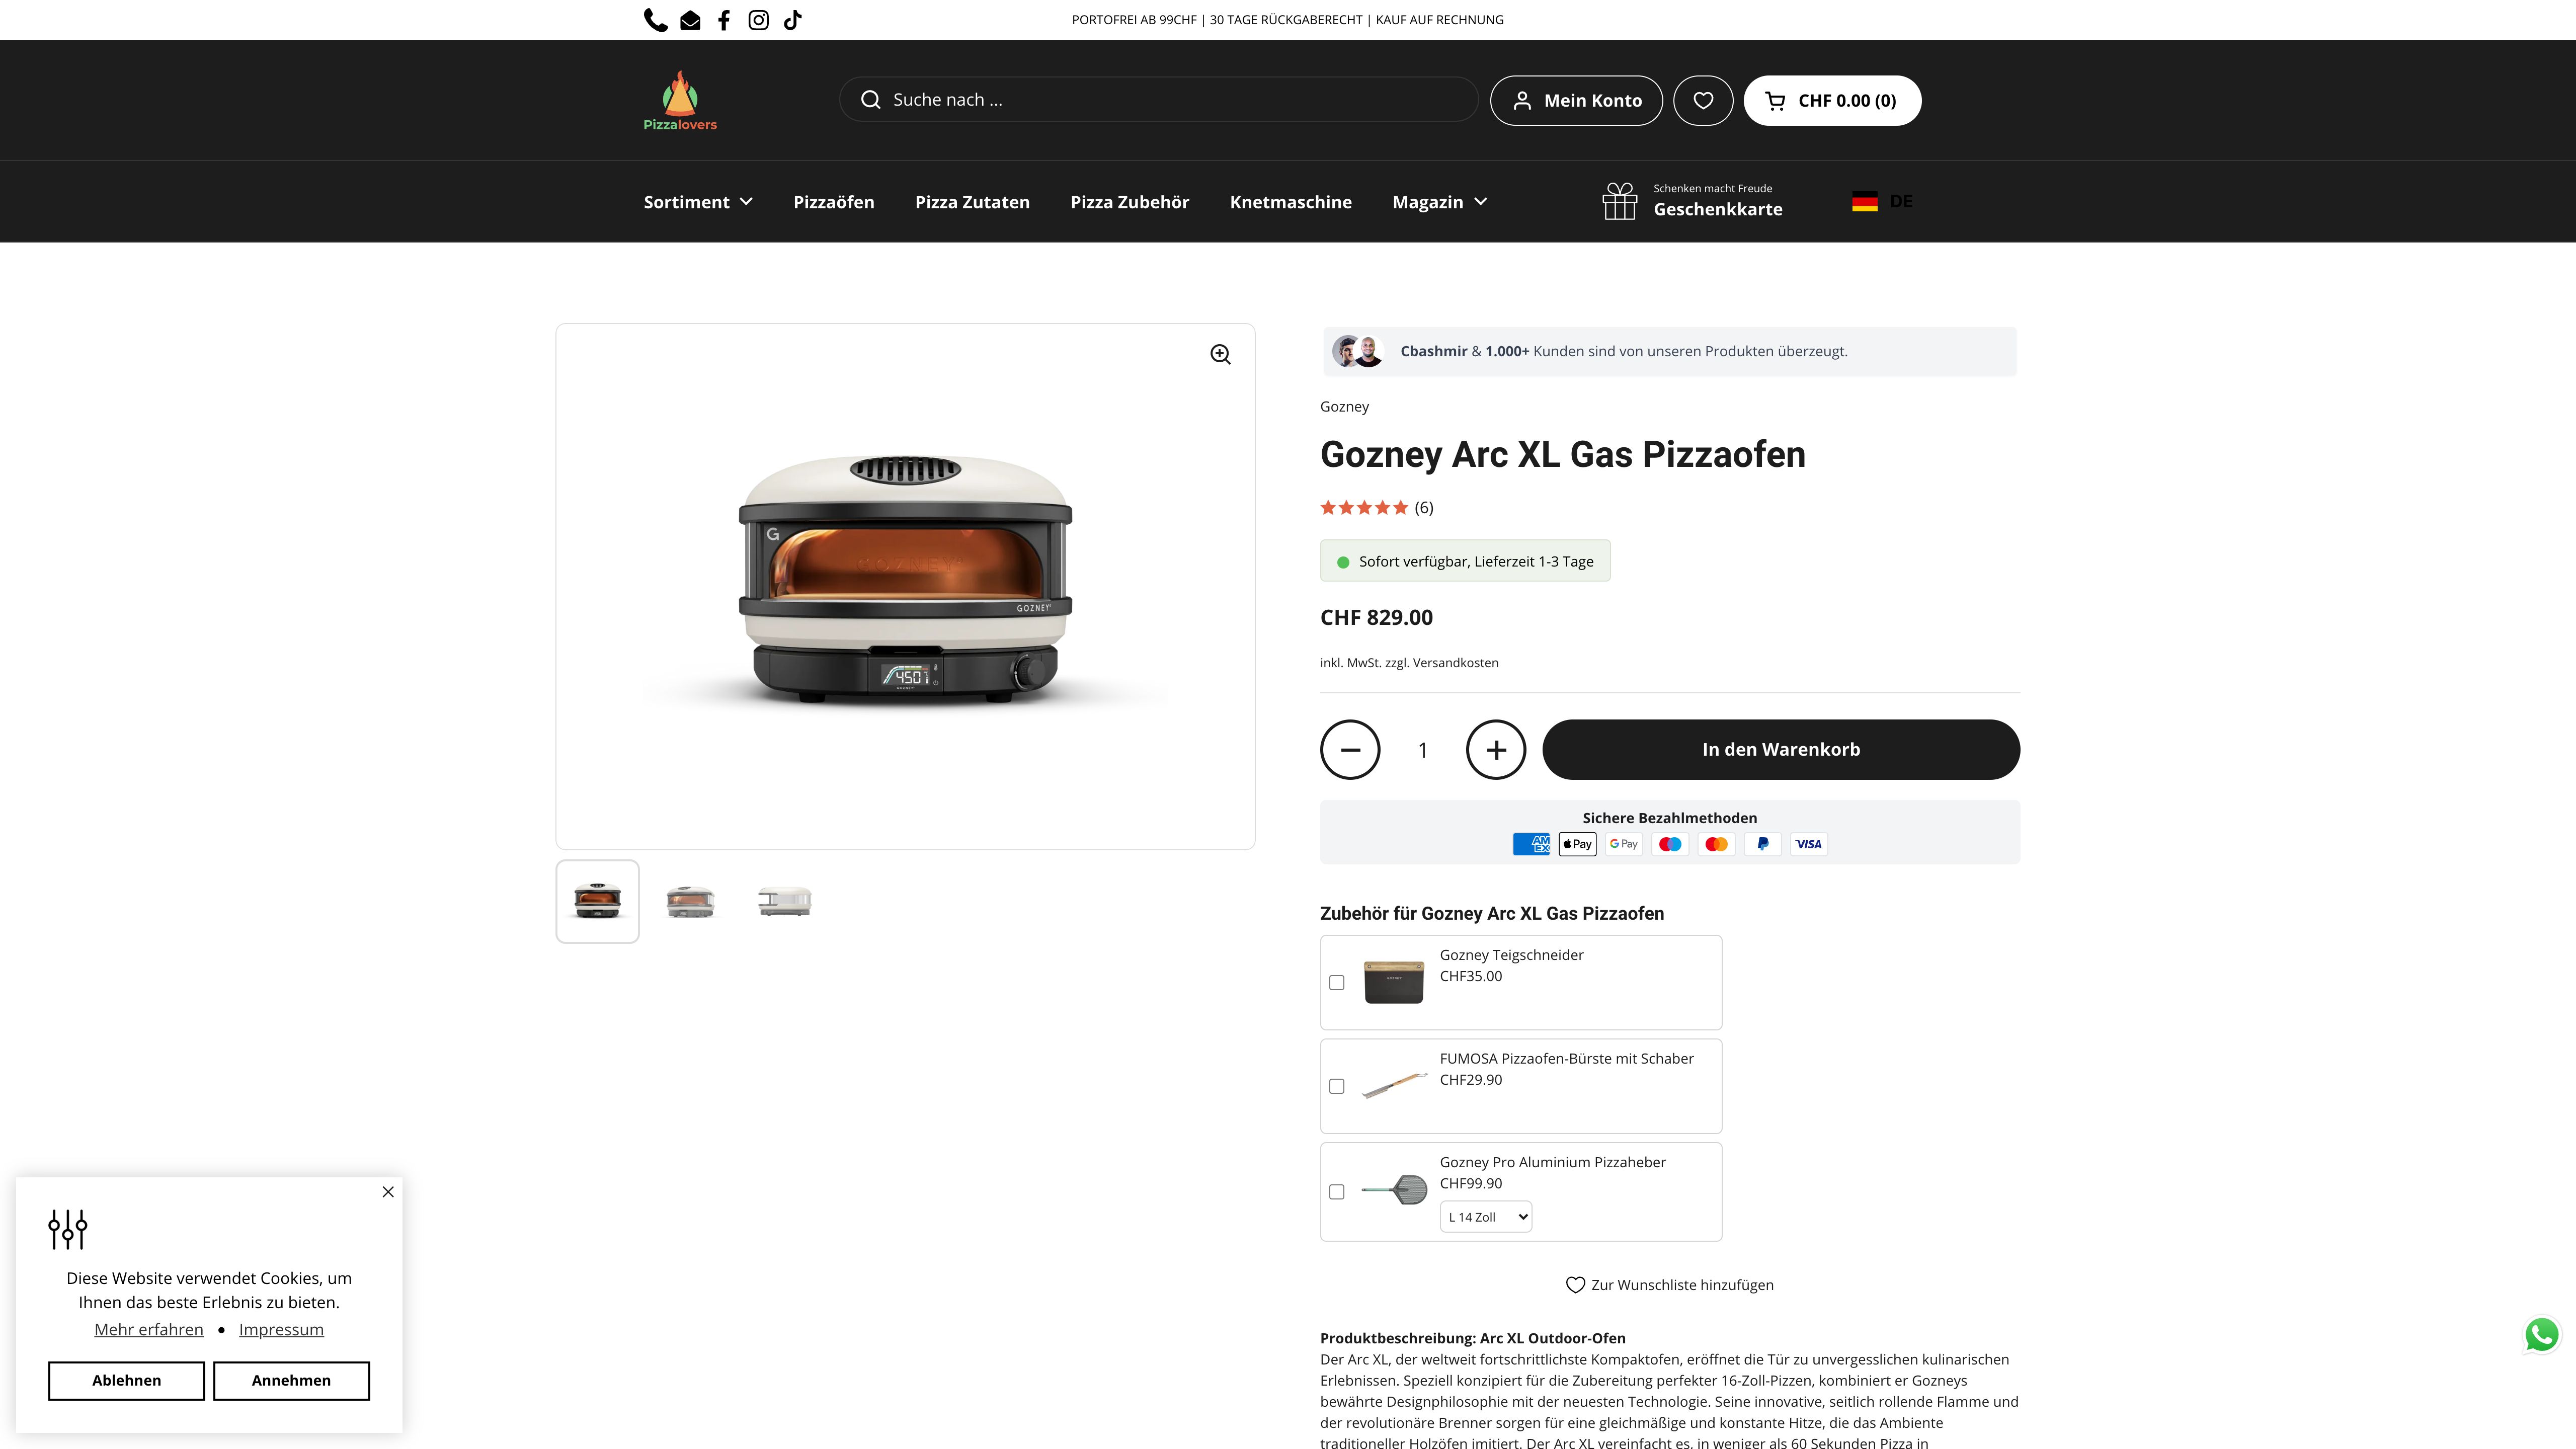Call via the phone icon
This screenshot has height=1449, width=2576.
tap(656, 19)
